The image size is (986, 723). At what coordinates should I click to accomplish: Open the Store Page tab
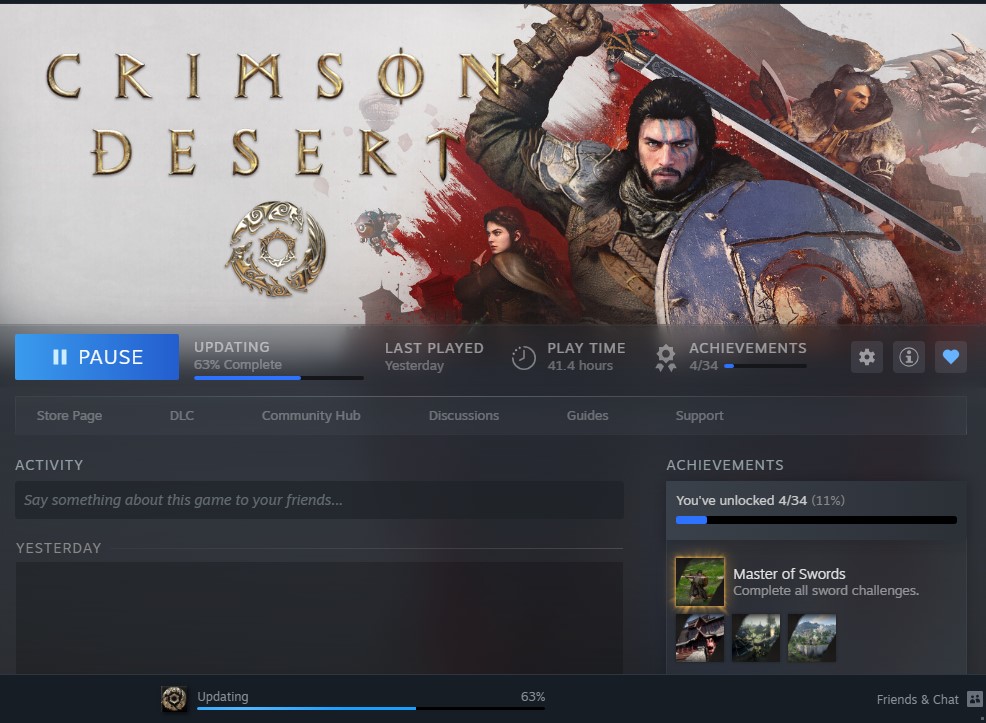tap(69, 416)
